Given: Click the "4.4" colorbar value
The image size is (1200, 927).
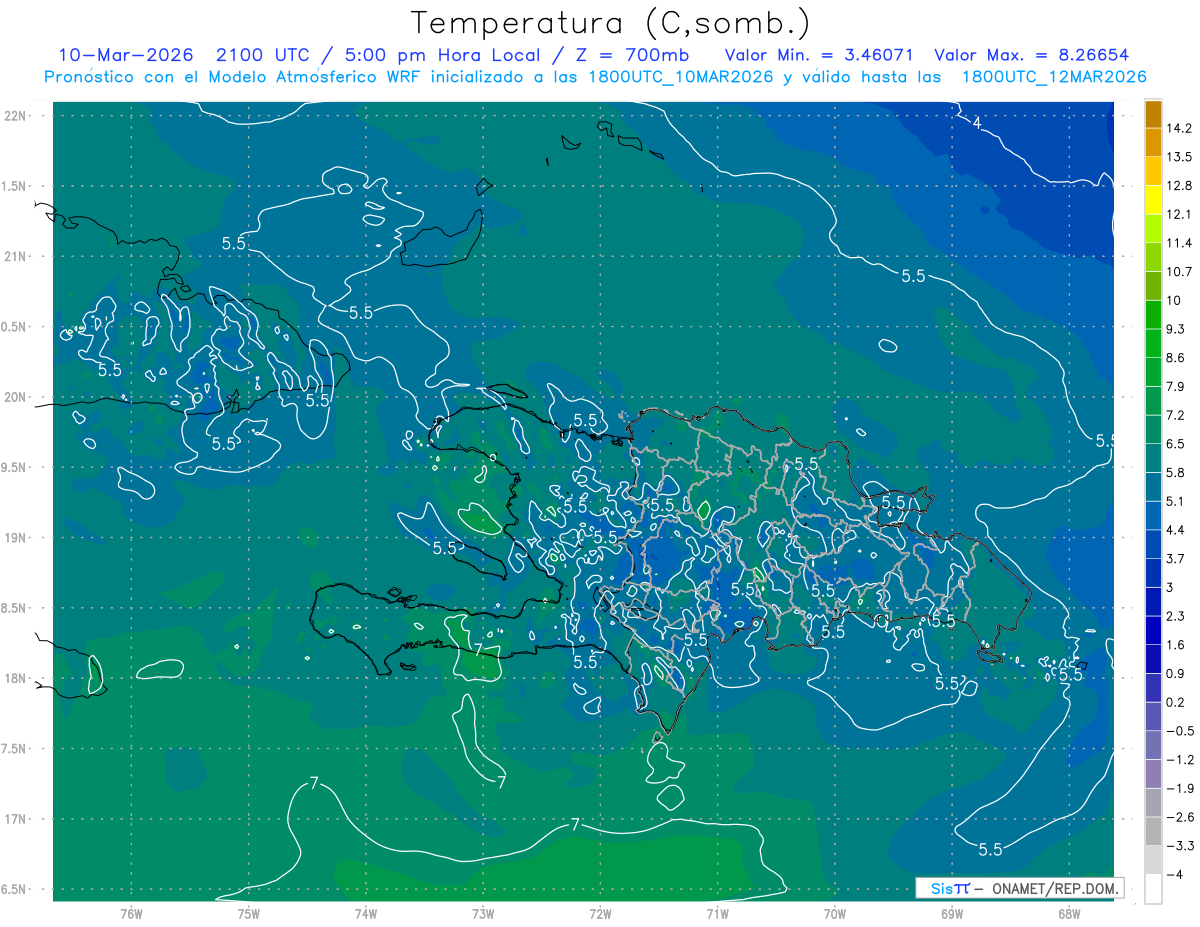Looking at the screenshot, I should pyautogui.click(x=1176, y=529).
